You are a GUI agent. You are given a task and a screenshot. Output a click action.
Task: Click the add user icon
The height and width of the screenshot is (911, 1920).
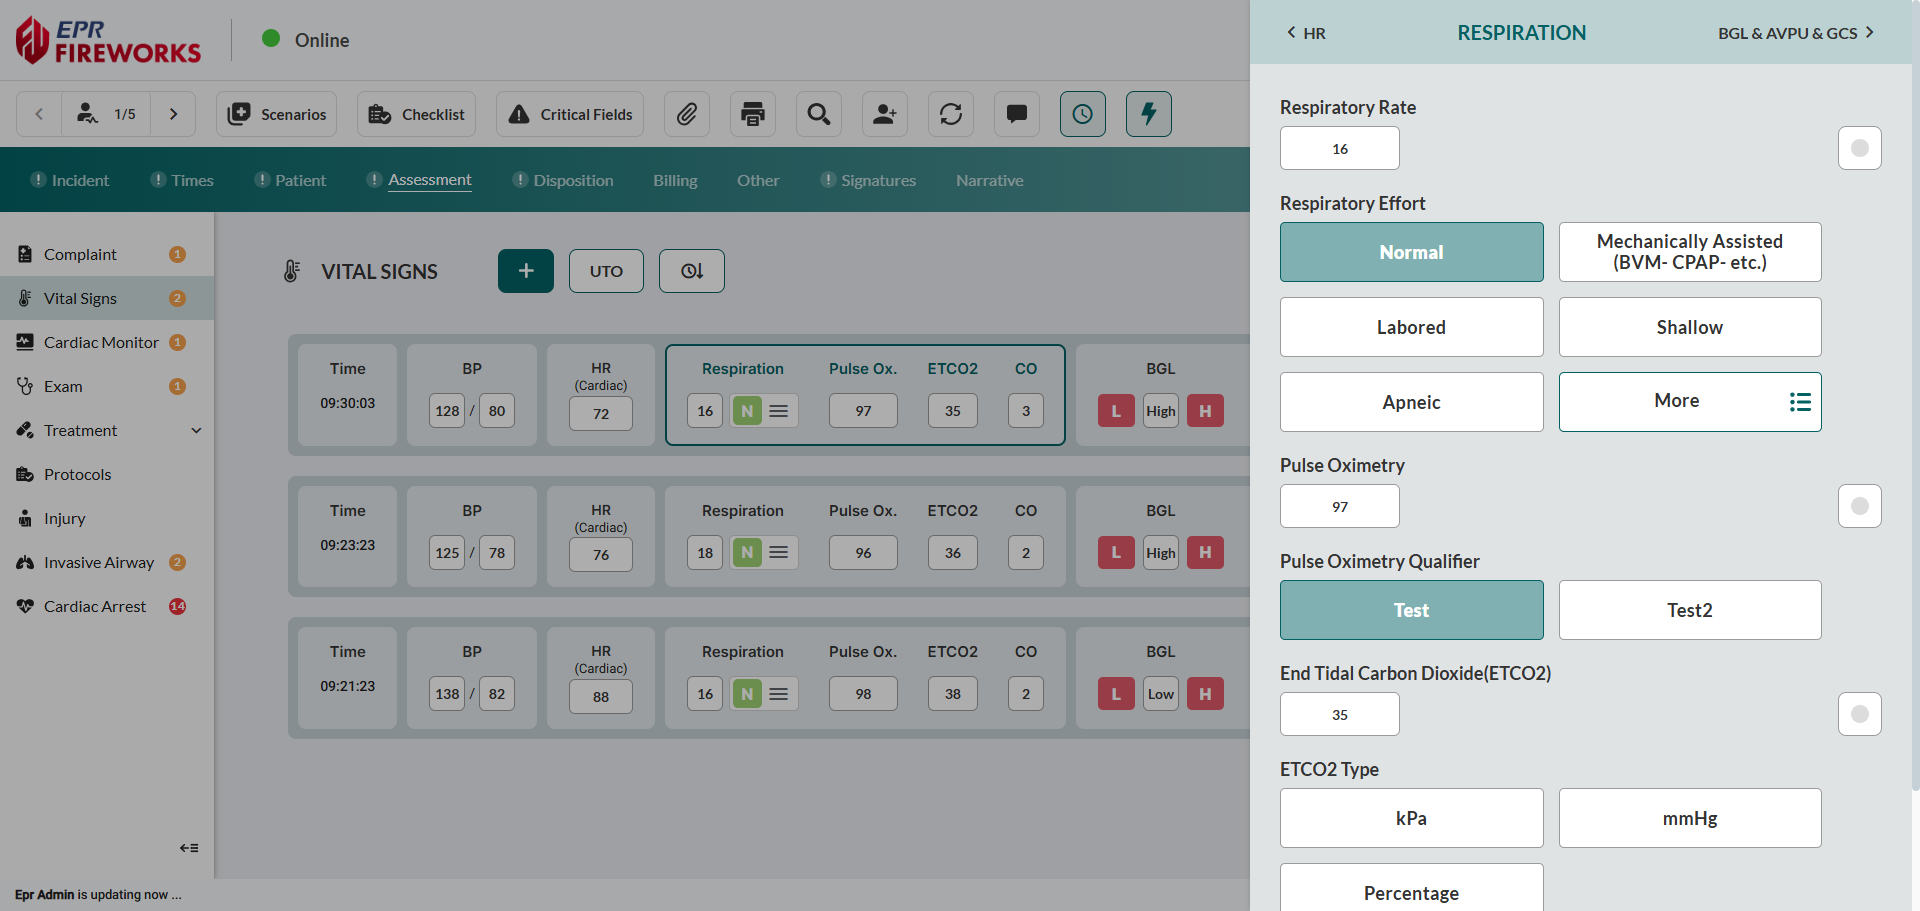pyautogui.click(x=885, y=114)
